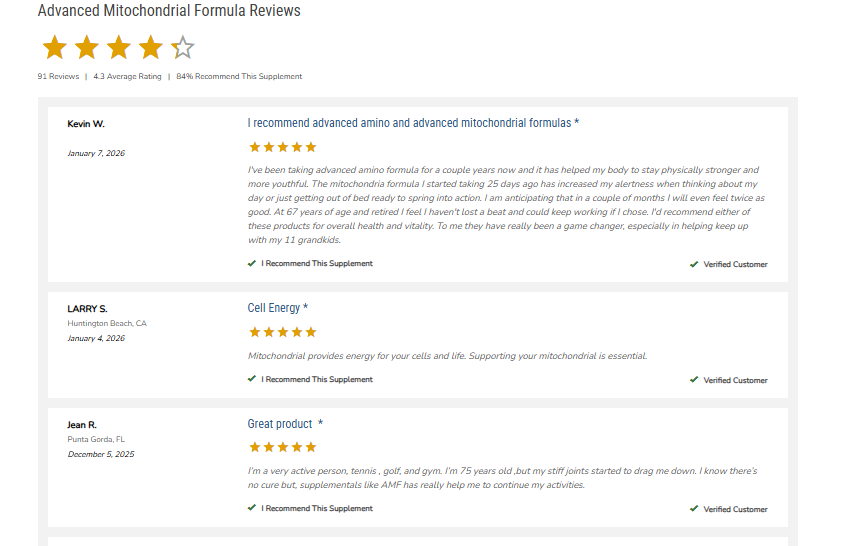Click reviewer name Kevin W.
This screenshot has height=546, width=867.
86,124
